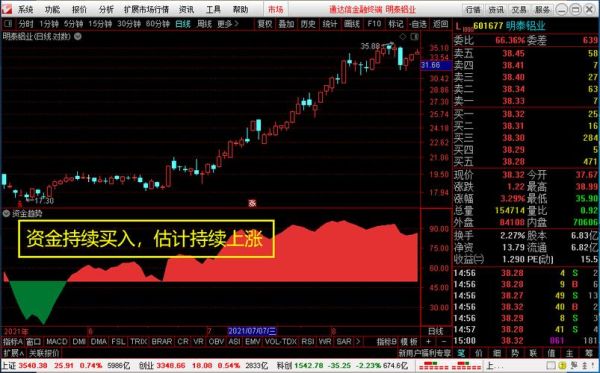Screen dimensions: 600x373
Task: Click the diamond icon at chart top-right
Action: 402,36
